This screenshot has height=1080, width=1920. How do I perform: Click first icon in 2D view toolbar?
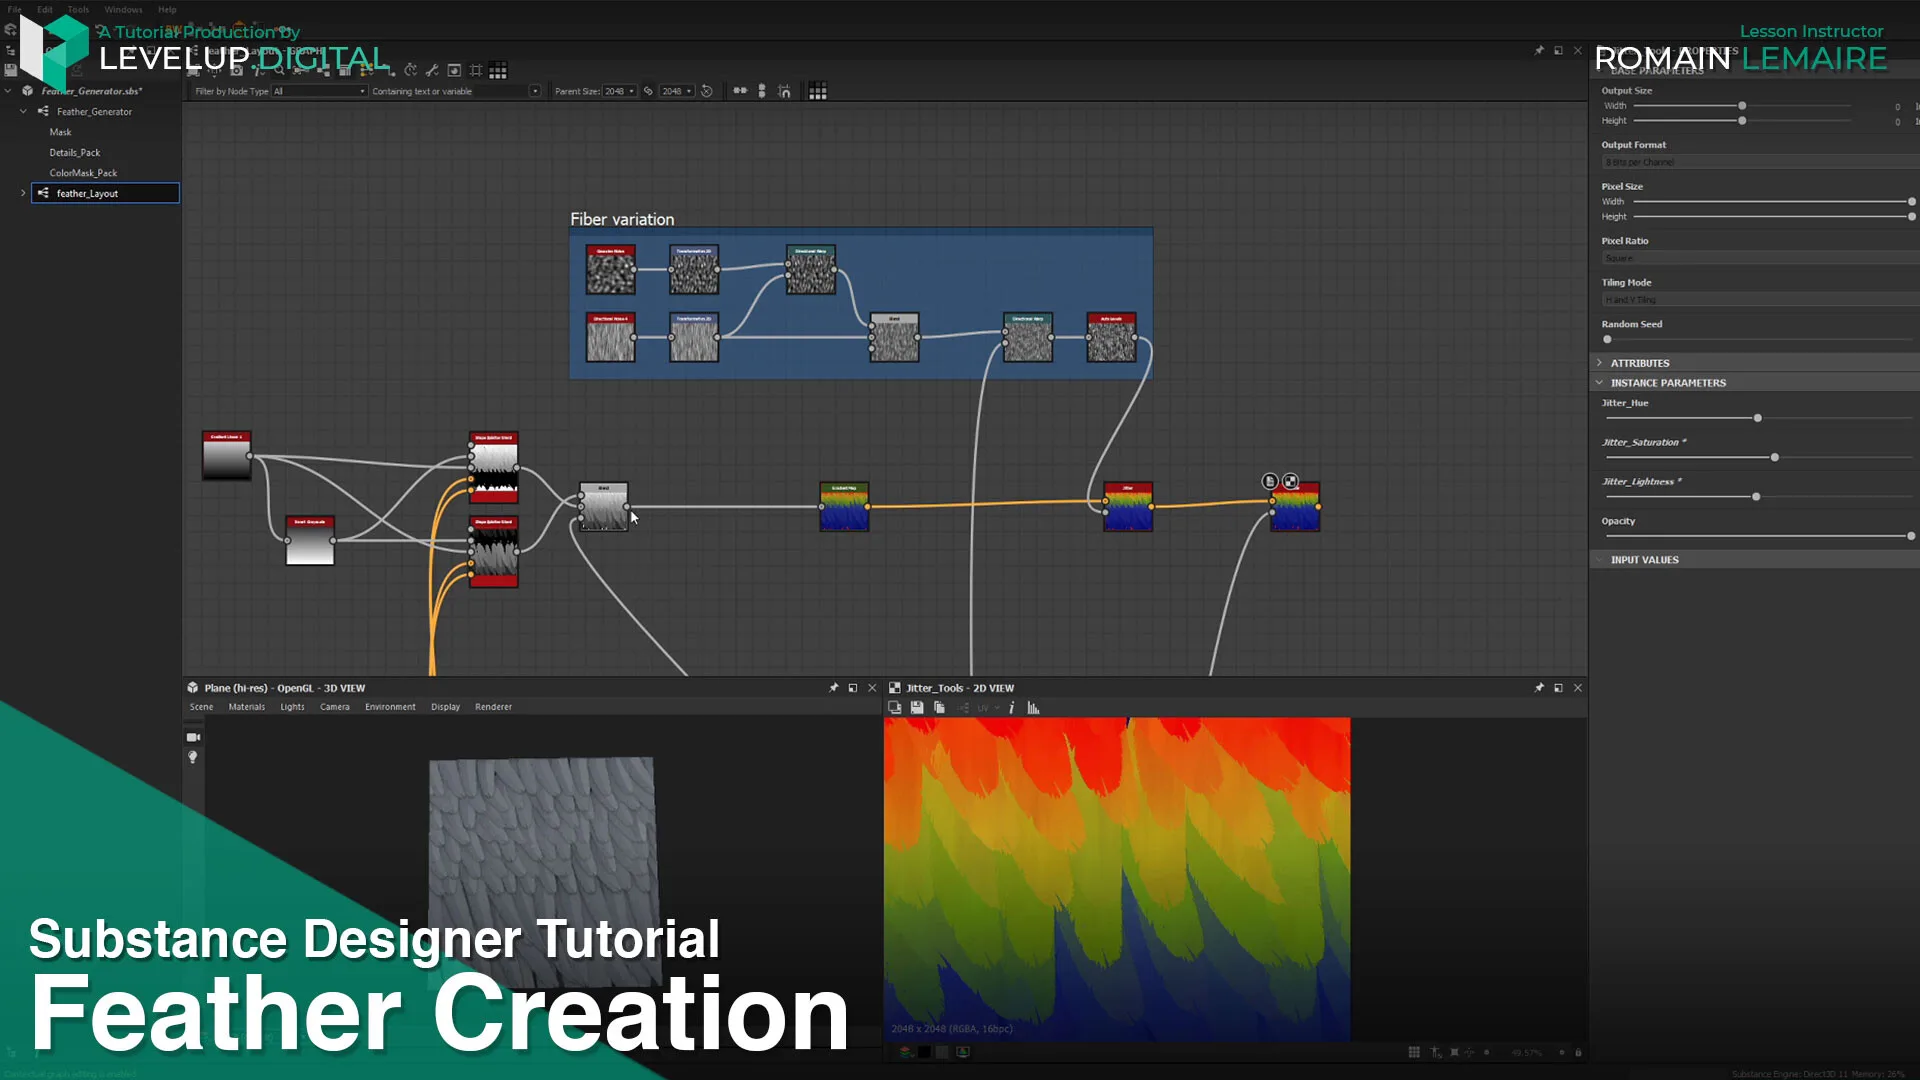coord(895,708)
